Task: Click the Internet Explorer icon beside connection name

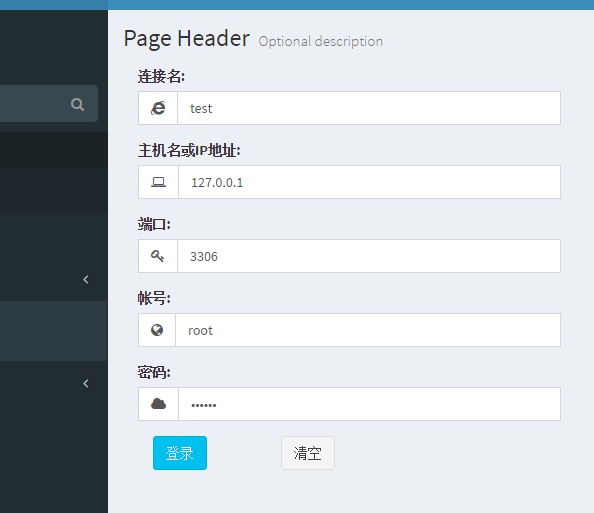Action: 158,108
